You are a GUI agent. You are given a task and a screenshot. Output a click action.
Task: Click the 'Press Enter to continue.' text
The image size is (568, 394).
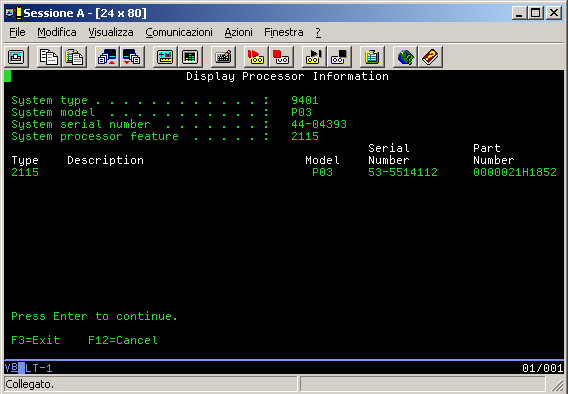tap(94, 316)
